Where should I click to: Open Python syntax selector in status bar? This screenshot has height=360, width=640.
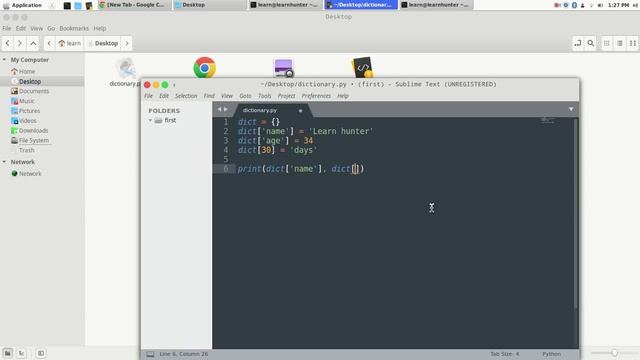(551, 354)
